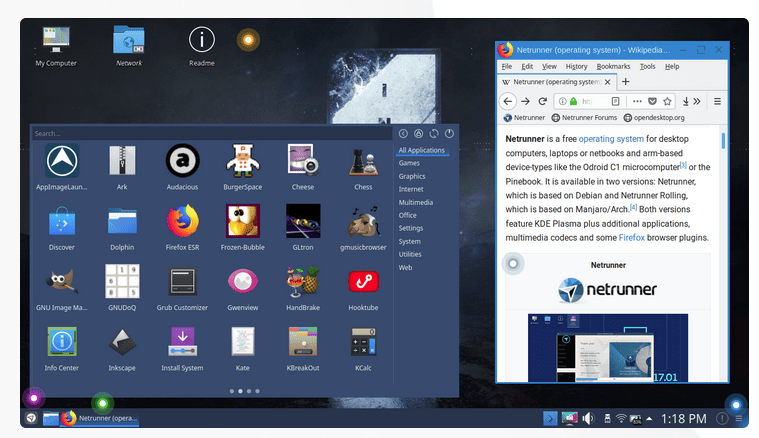Open WiFi network tray icon
The image size is (759, 438).
click(621, 418)
